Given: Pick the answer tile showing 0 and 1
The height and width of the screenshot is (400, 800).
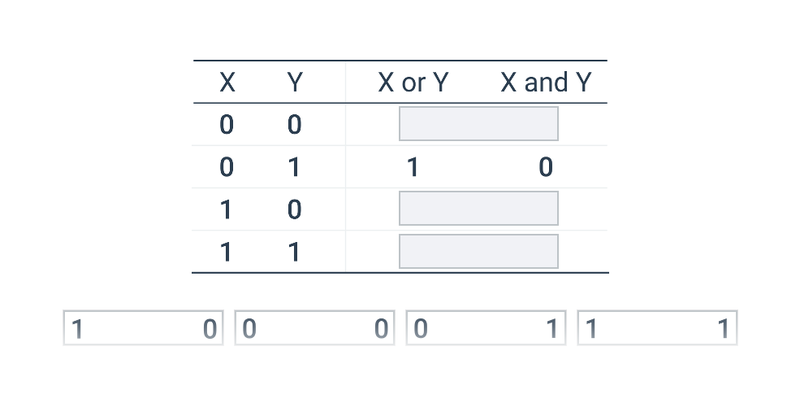Looking at the screenshot, I should coord(486,328).
